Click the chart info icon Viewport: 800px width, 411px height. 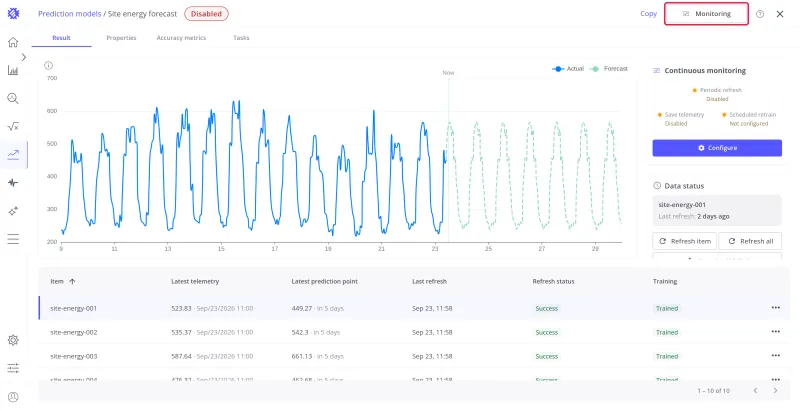pyautogui.click(x=48, y=65)
